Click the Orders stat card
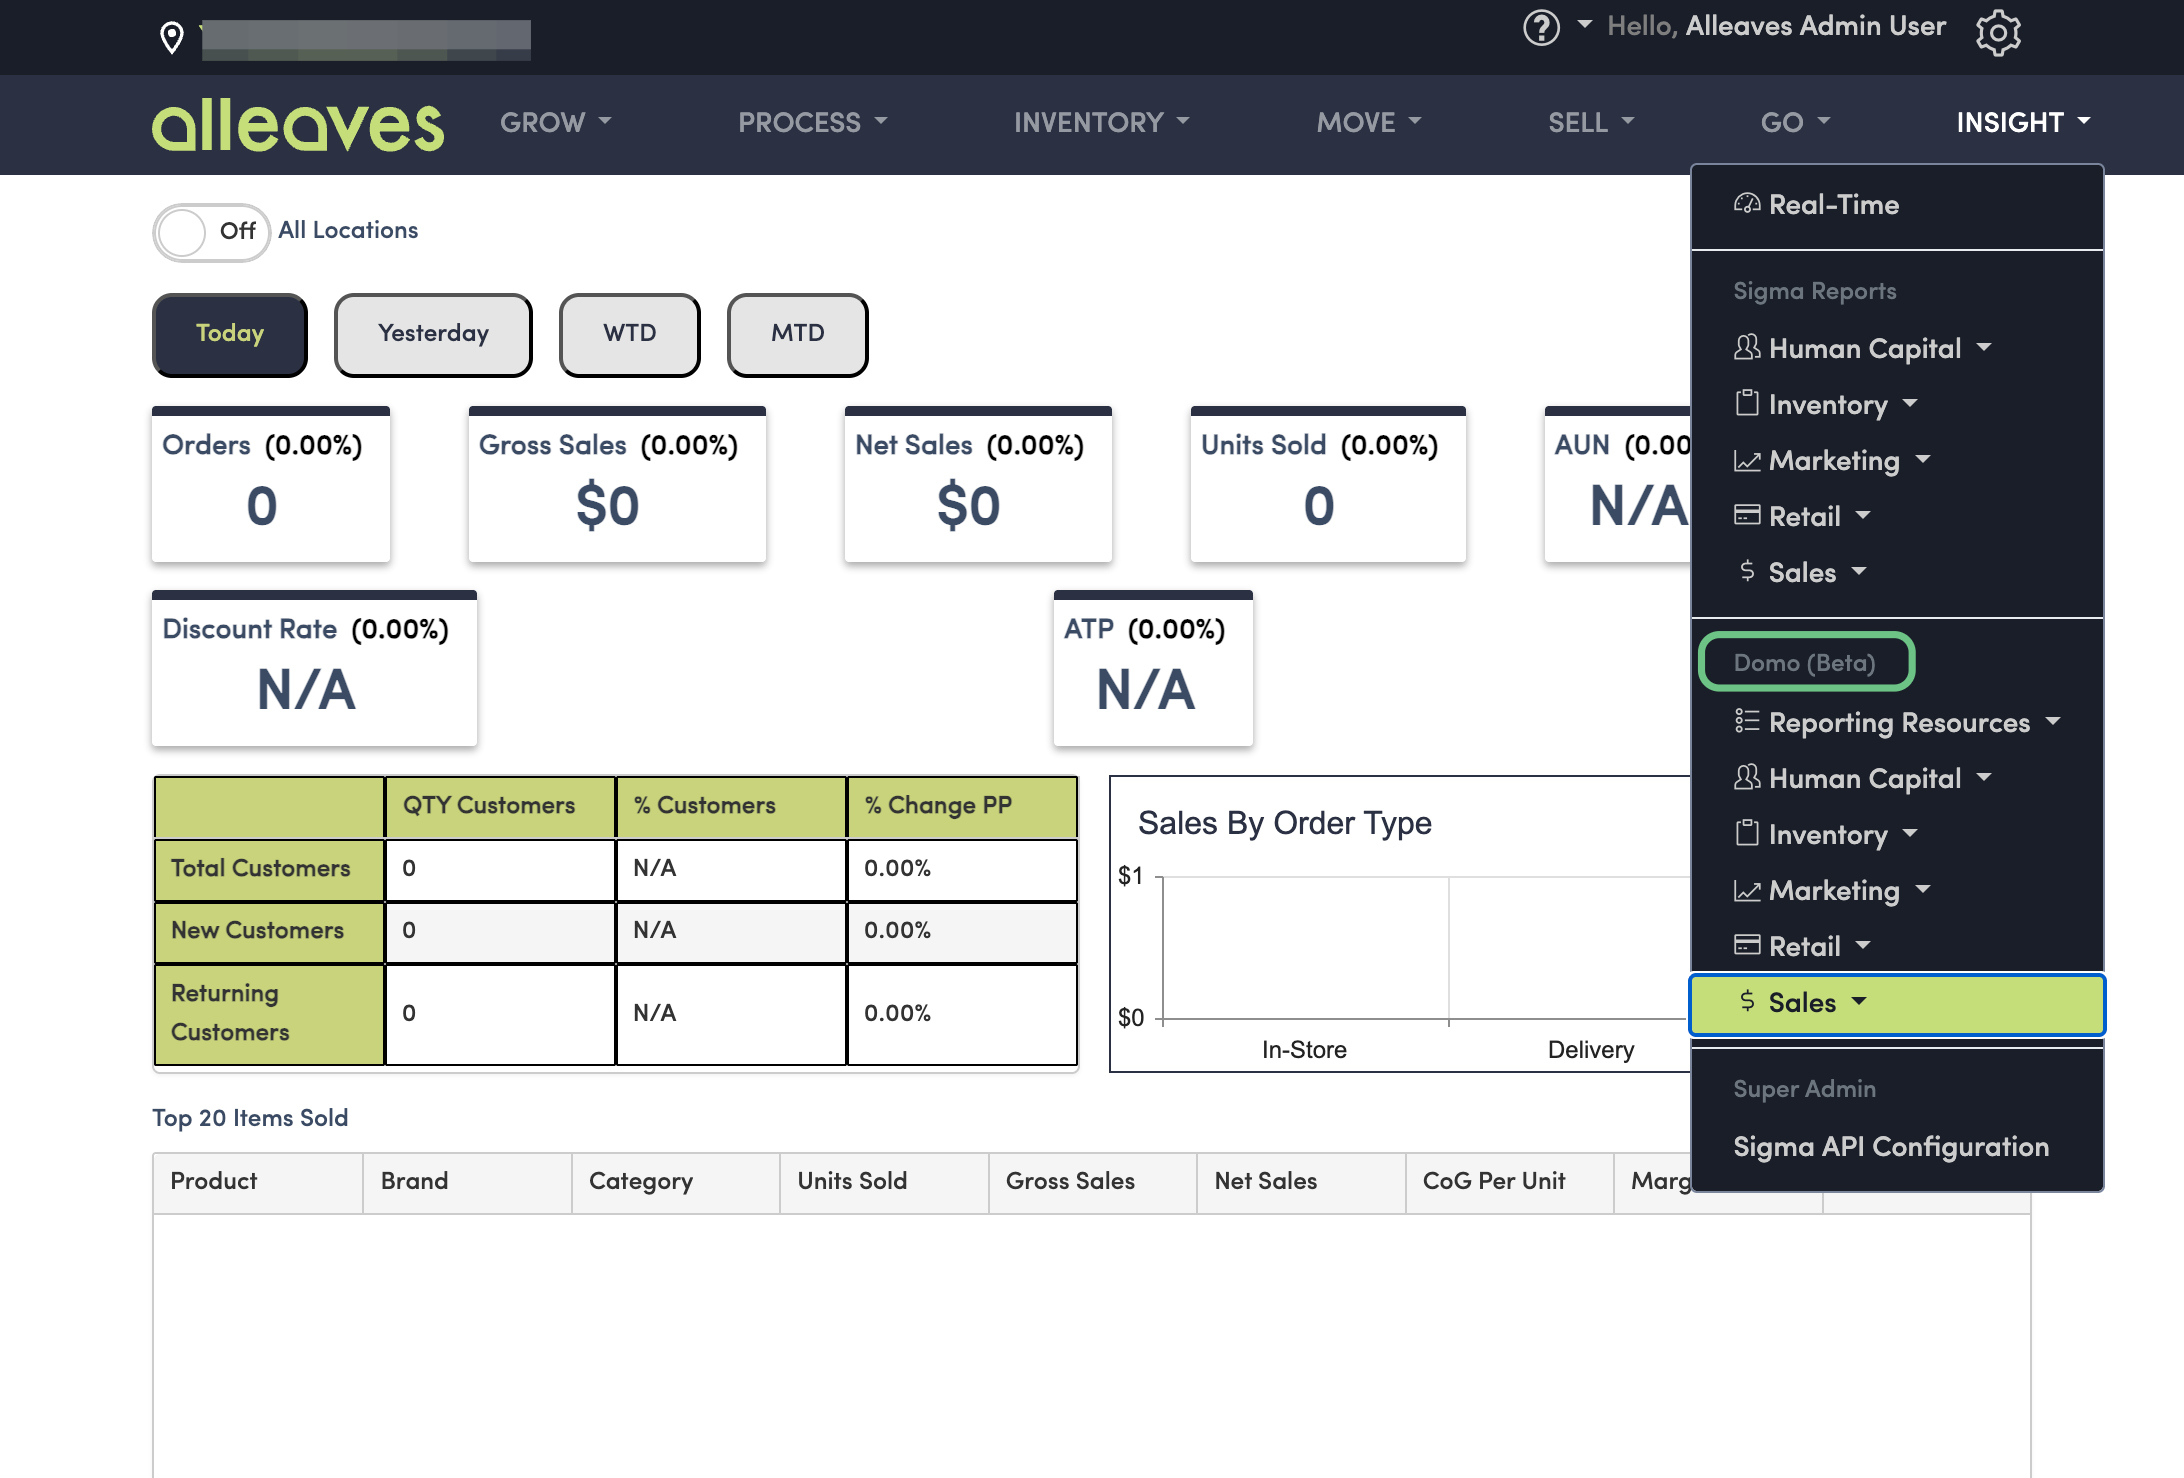This screenshot has height=1478, width=2184. (271, 484)
